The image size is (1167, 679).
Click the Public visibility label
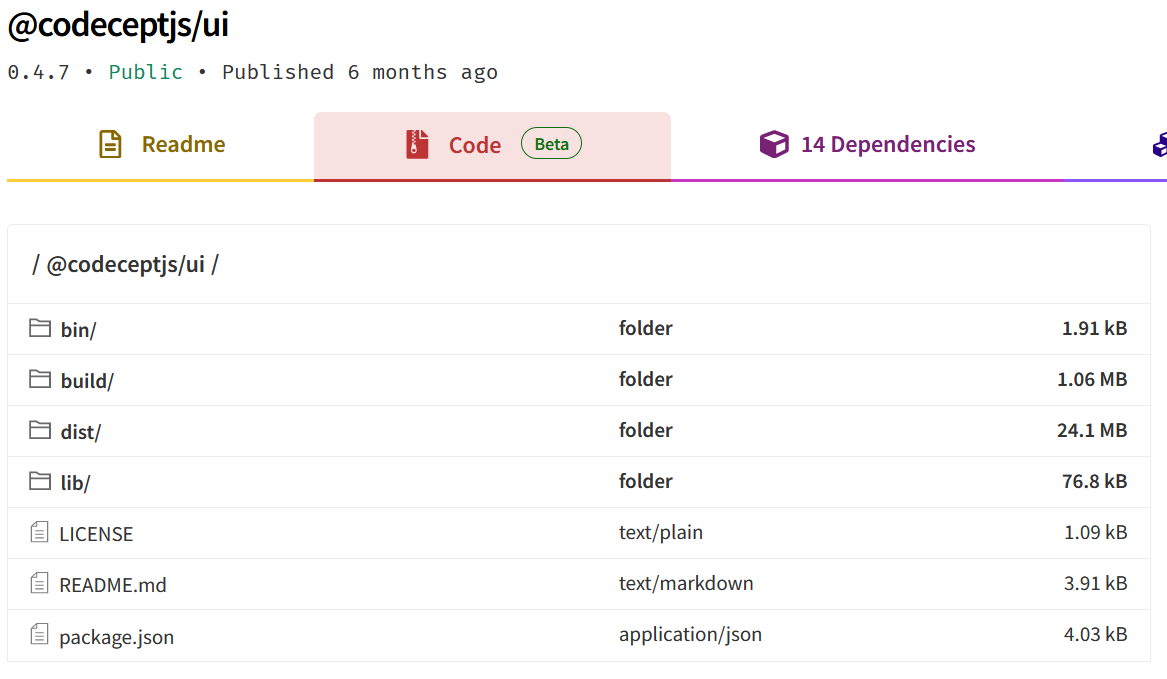[146, 72]
